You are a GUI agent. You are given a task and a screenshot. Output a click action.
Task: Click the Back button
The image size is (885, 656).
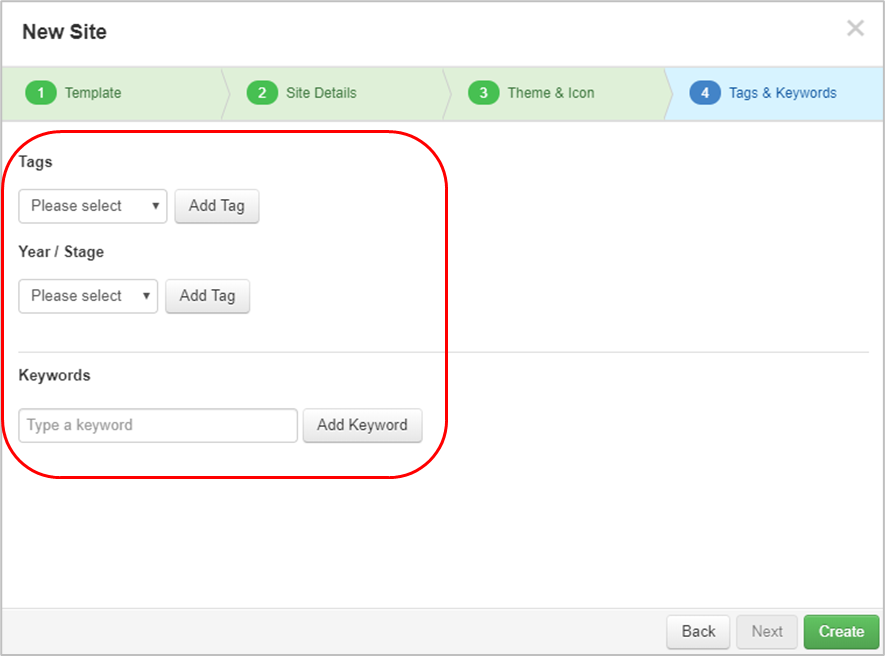tap(698, 631)
